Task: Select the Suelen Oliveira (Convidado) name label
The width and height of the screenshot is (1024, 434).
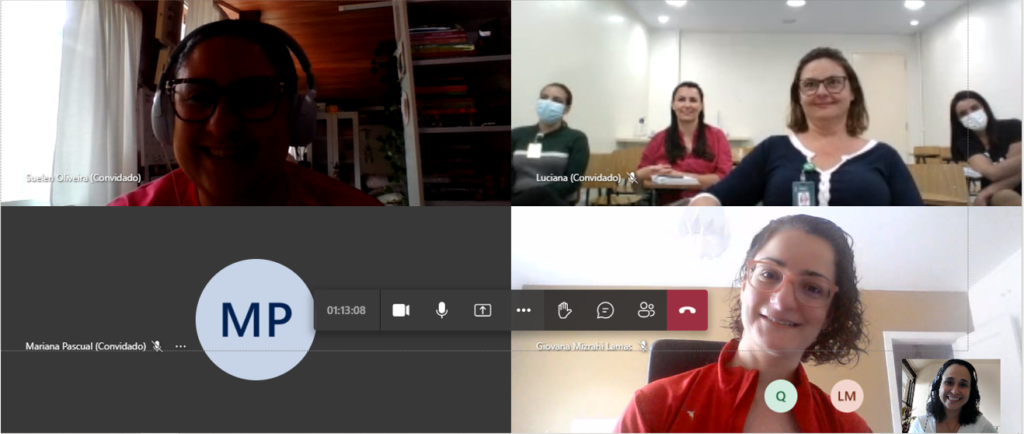Action: 84,178
